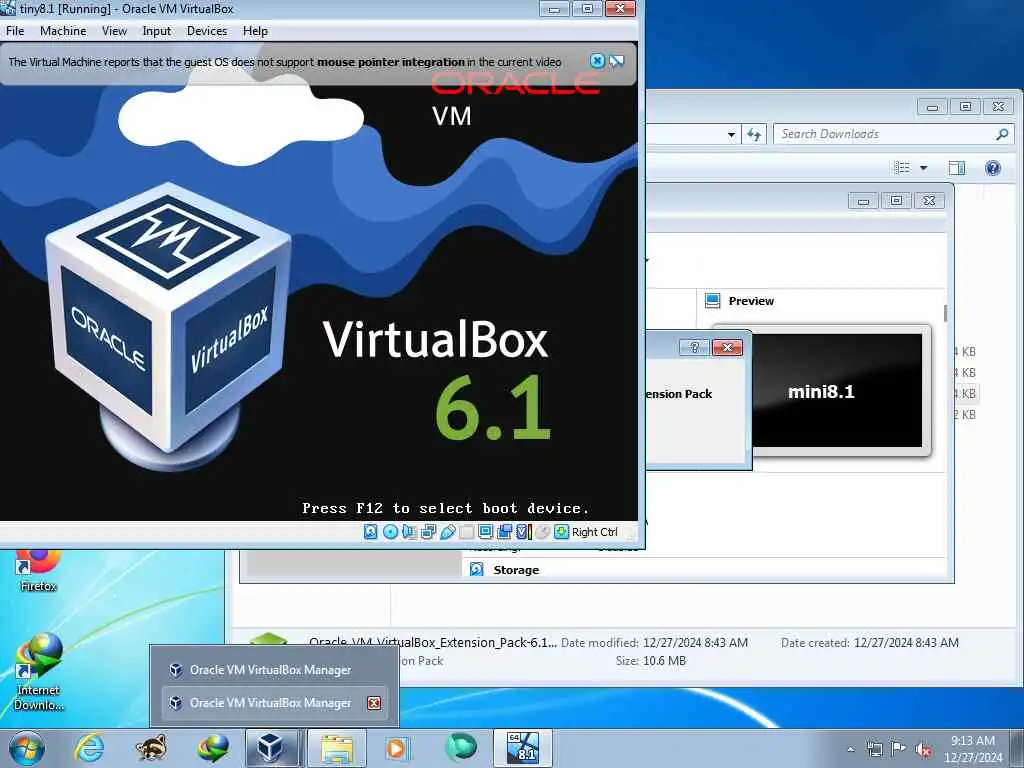Click the Preview section header in VirtualBox Manager
This screenshot has width=1024, height=768.
(751, 301)
